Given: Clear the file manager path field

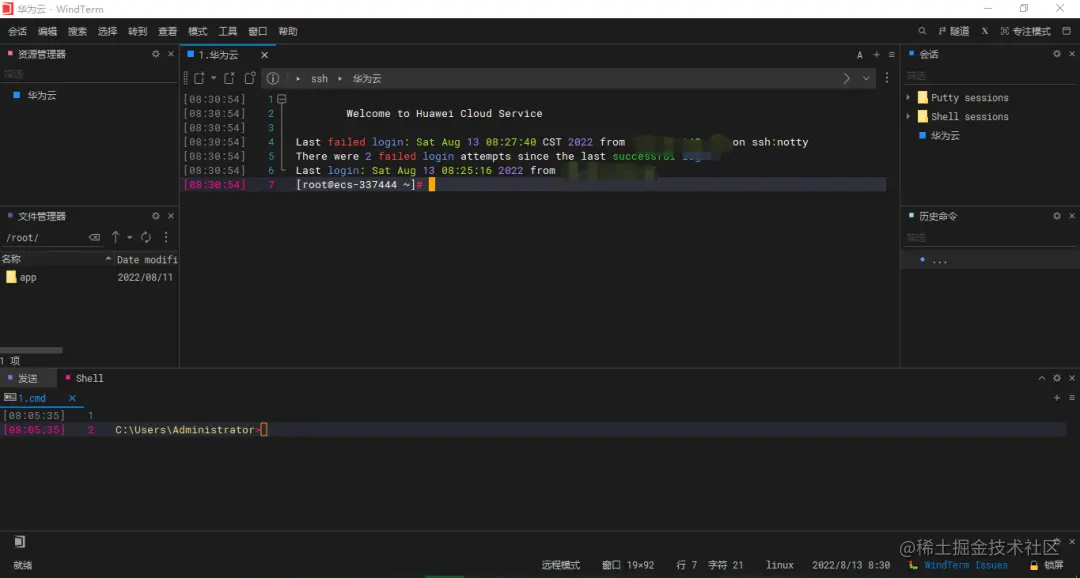Looking at the screenshot, I should [94, 238].
